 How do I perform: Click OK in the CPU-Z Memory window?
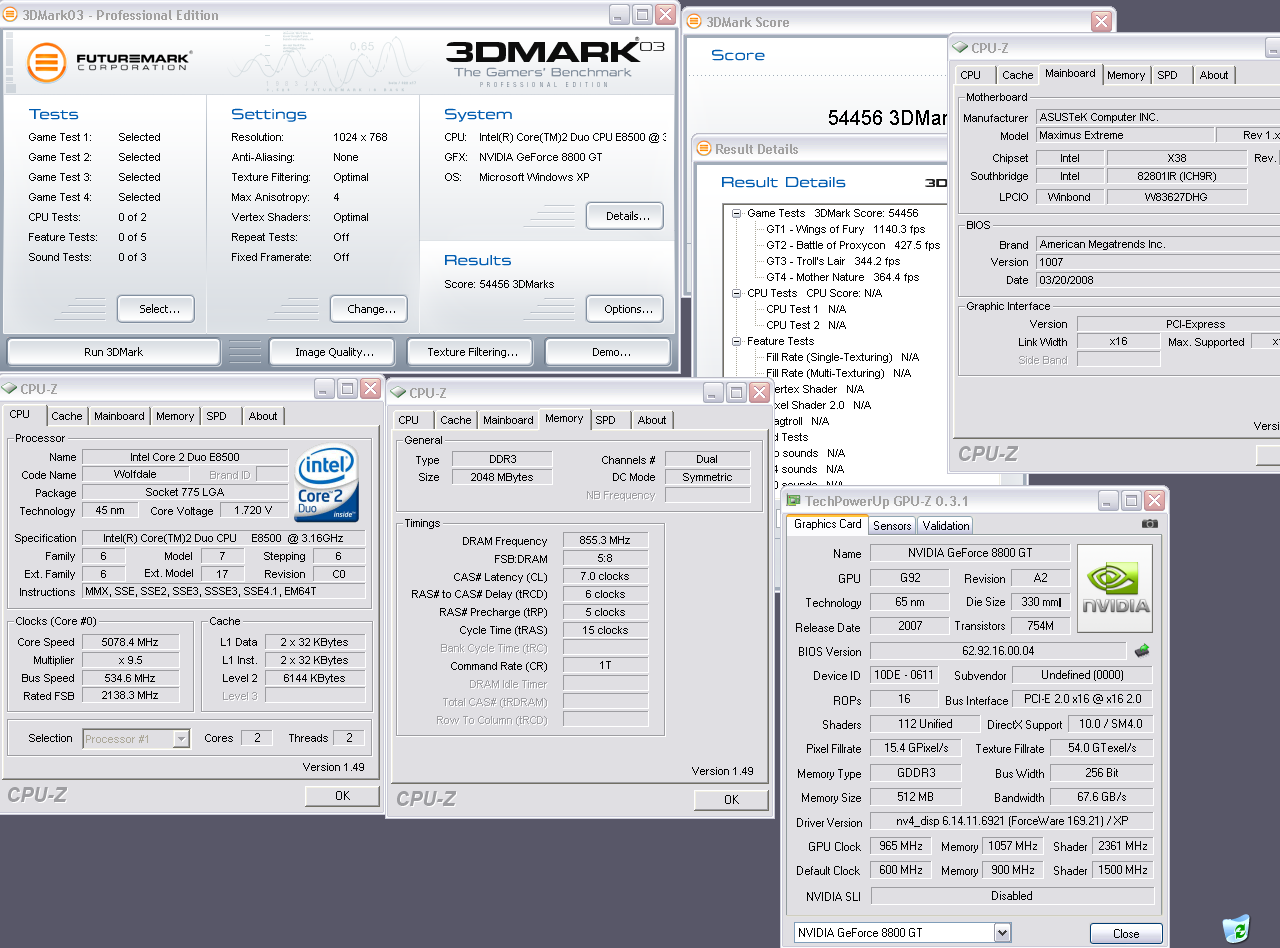[731, 799]
